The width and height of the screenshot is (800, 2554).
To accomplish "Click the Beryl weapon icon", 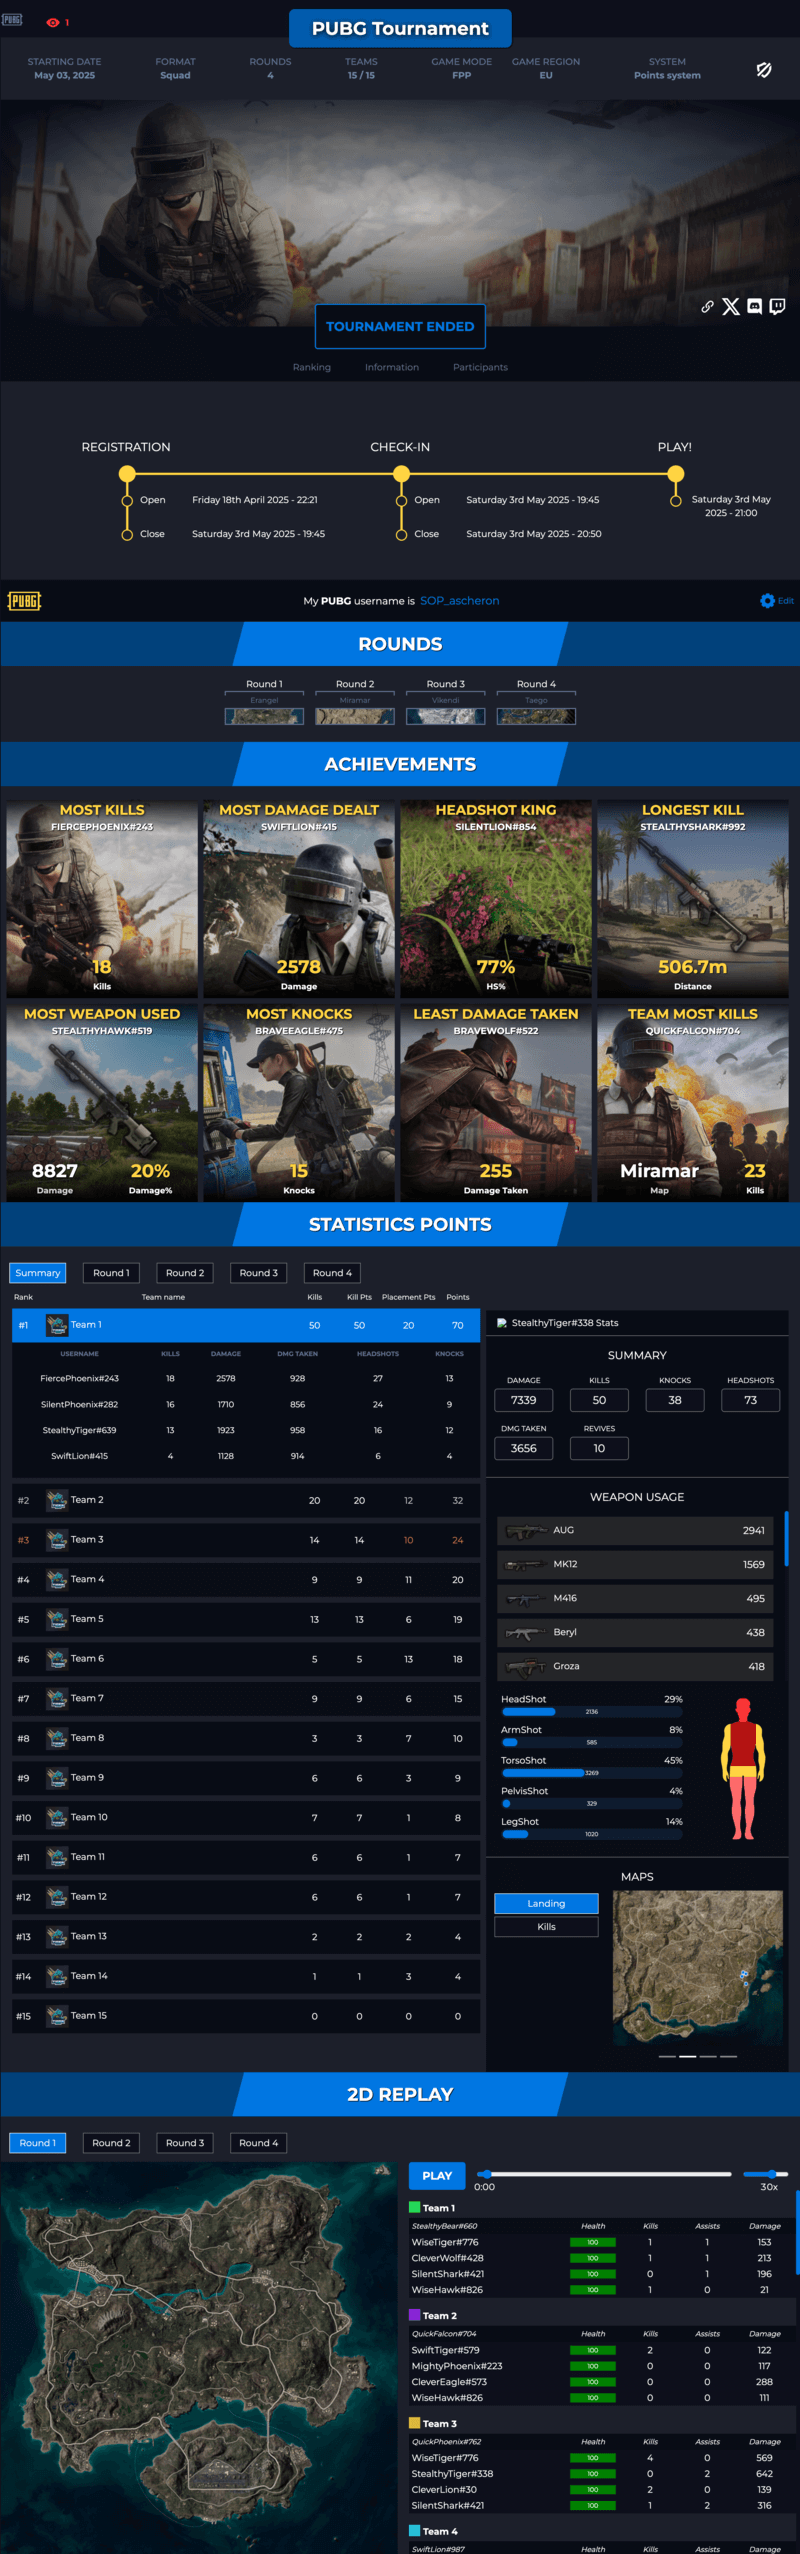I will tap(525, 1633).
